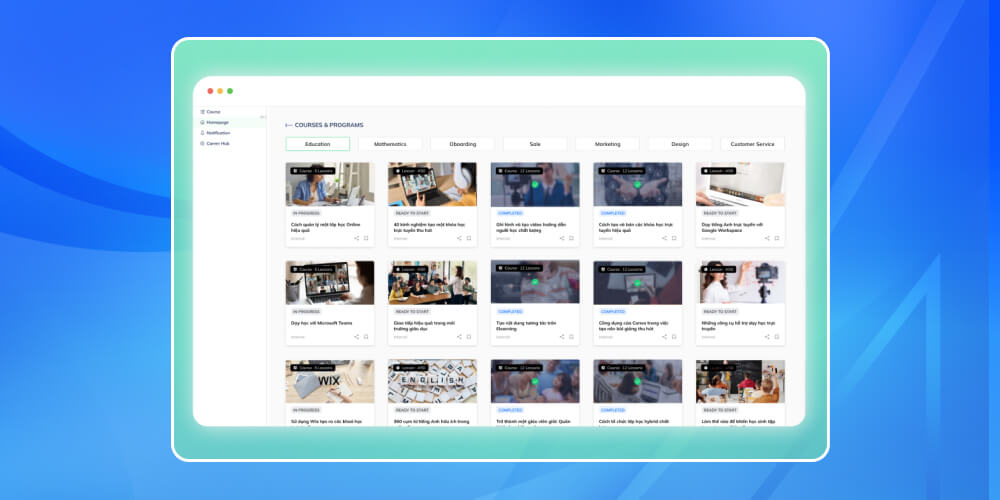1000x500 pixels.
Task: Bookmark the Google Workspace English teaching card
Action: 777,238
